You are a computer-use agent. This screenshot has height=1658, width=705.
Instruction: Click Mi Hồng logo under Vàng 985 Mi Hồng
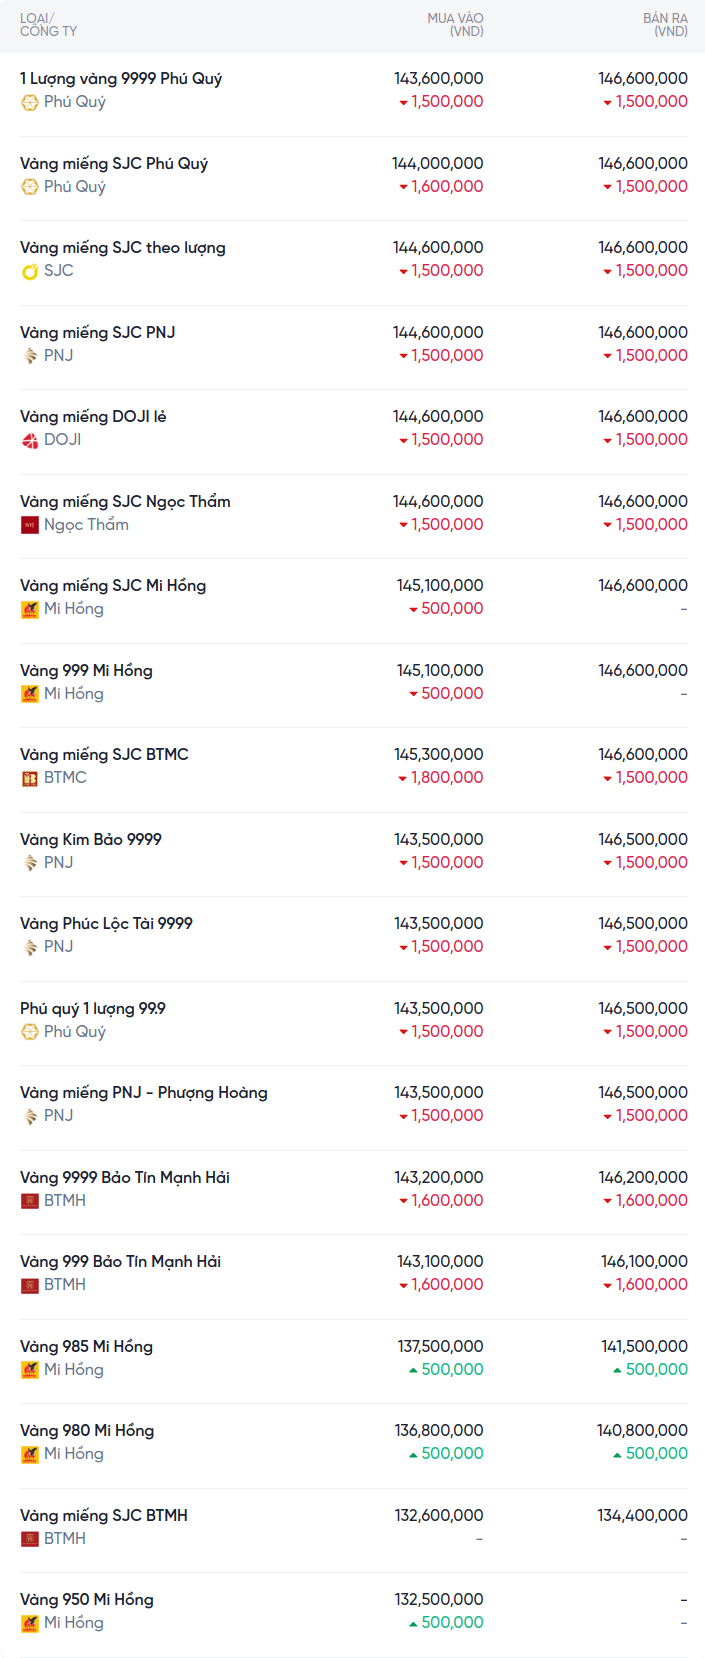(x=30, y=1370)
